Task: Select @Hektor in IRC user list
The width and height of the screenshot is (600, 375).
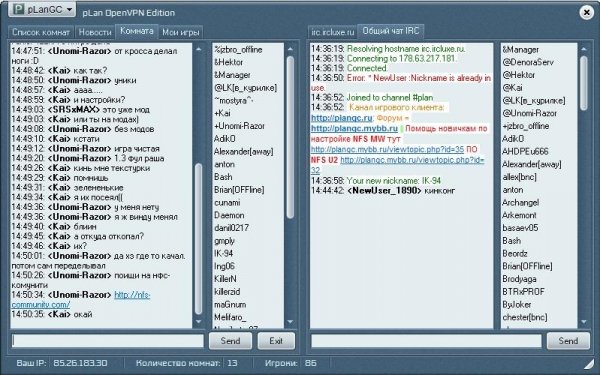Action: click(x=518, y=75)
